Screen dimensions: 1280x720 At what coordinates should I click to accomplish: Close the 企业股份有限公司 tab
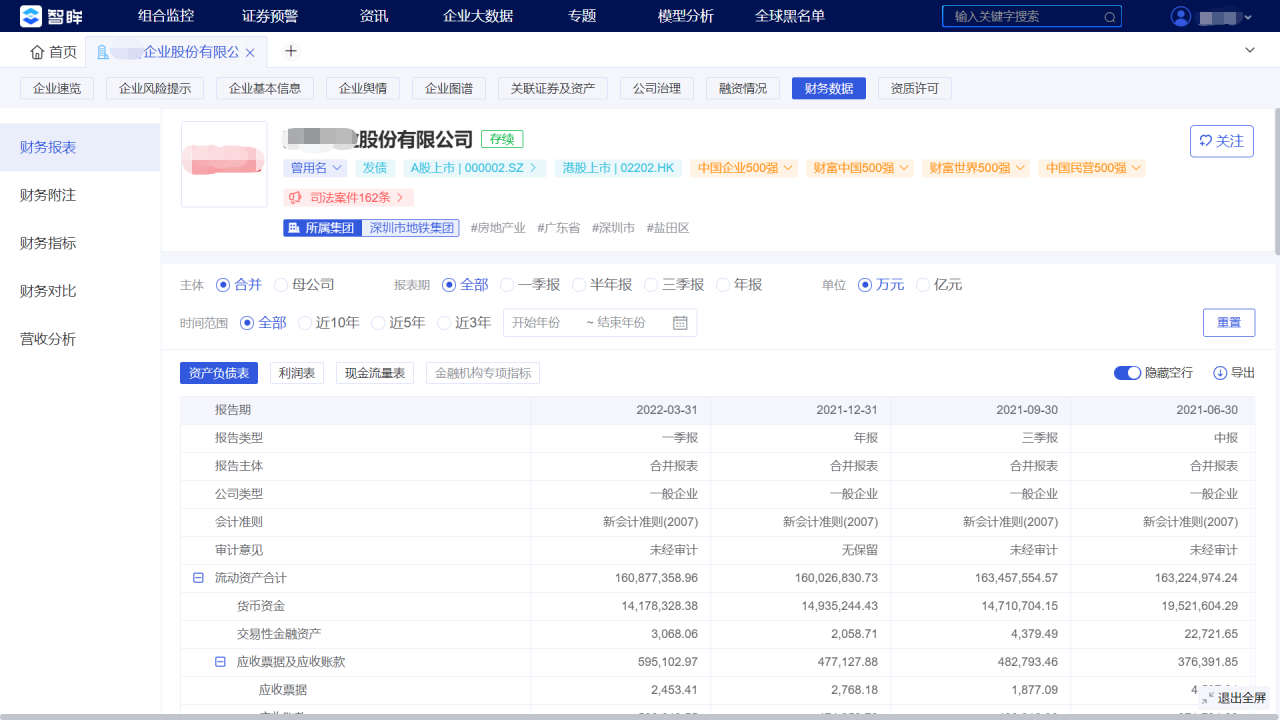tap(250, 52)
